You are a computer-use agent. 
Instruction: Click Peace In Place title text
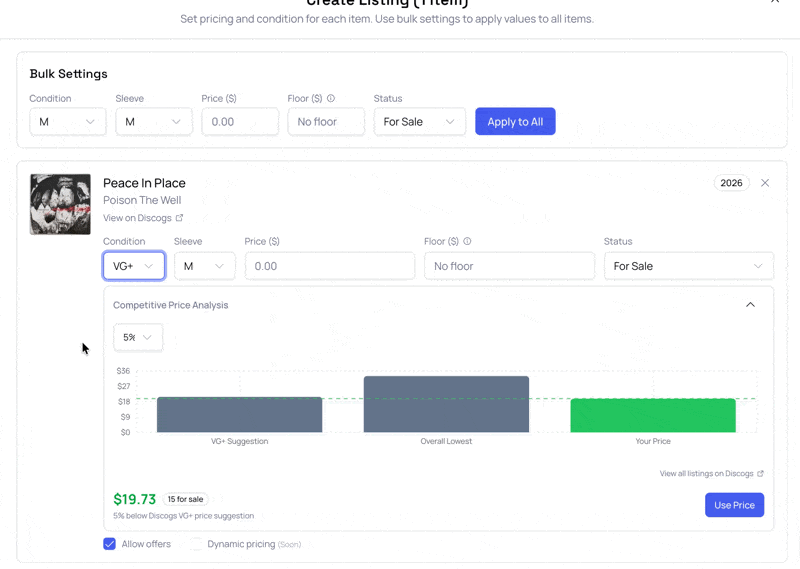pyautogui.click(x=144, y=183)
